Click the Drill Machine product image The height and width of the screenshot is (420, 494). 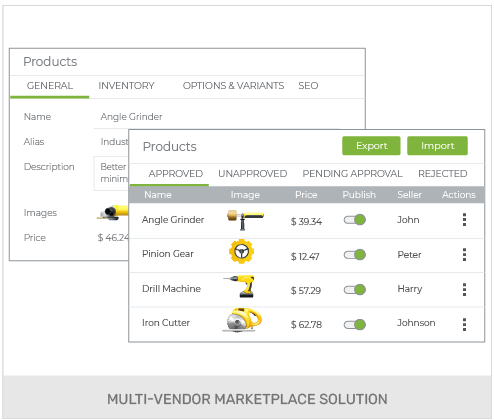click(x=240, y=286)
